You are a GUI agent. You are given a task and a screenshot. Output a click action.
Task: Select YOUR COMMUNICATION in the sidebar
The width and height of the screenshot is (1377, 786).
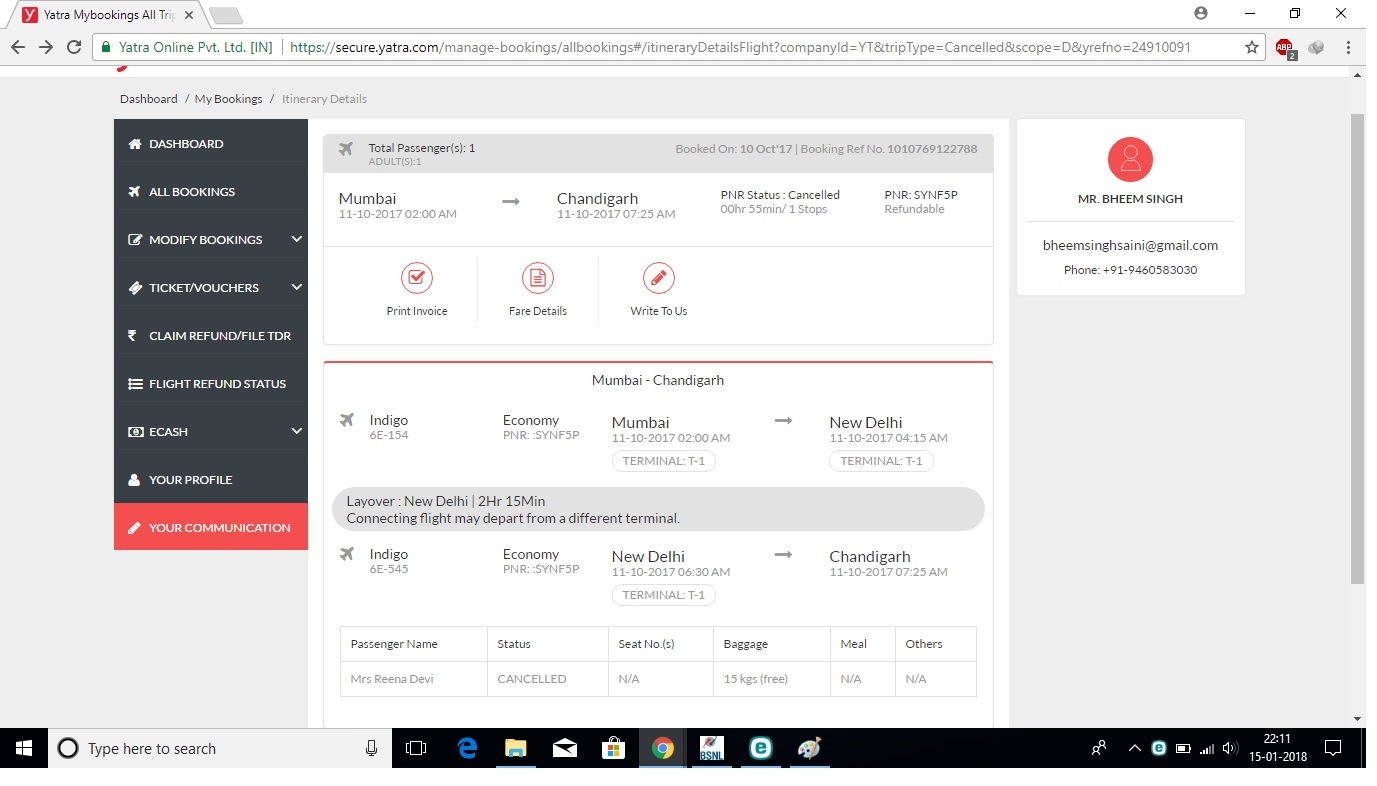(211, 527)
